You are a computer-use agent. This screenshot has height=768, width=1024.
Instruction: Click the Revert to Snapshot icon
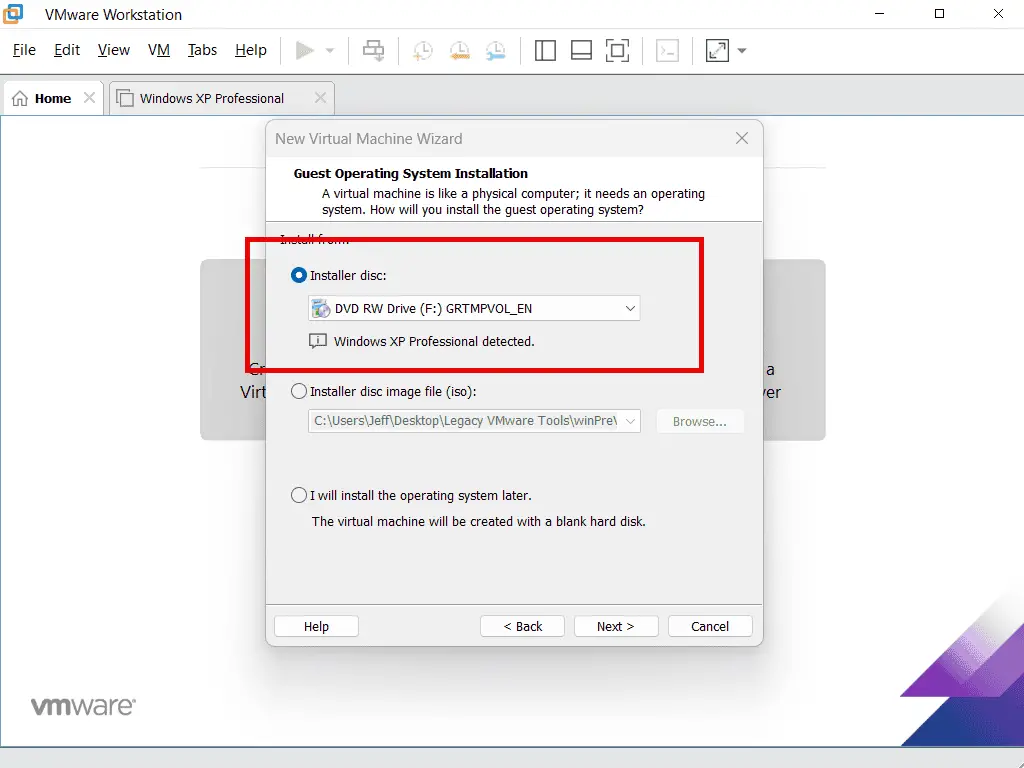[460, 50]
